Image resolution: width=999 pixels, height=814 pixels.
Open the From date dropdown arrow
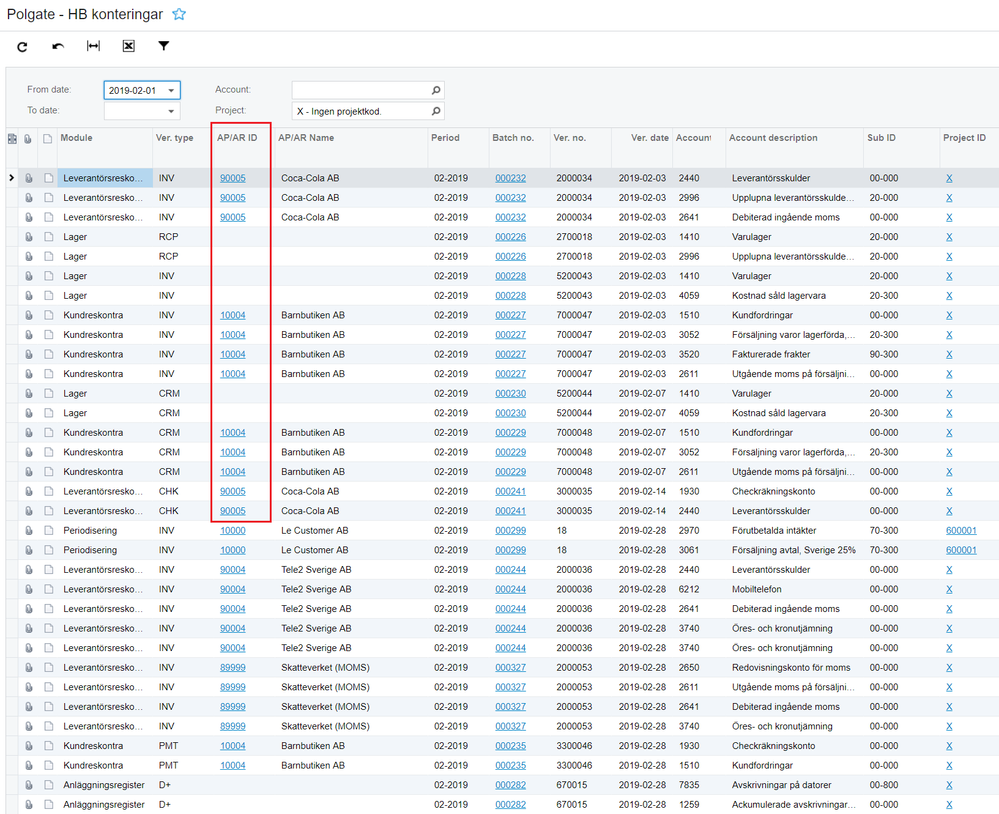coord(171,91)
